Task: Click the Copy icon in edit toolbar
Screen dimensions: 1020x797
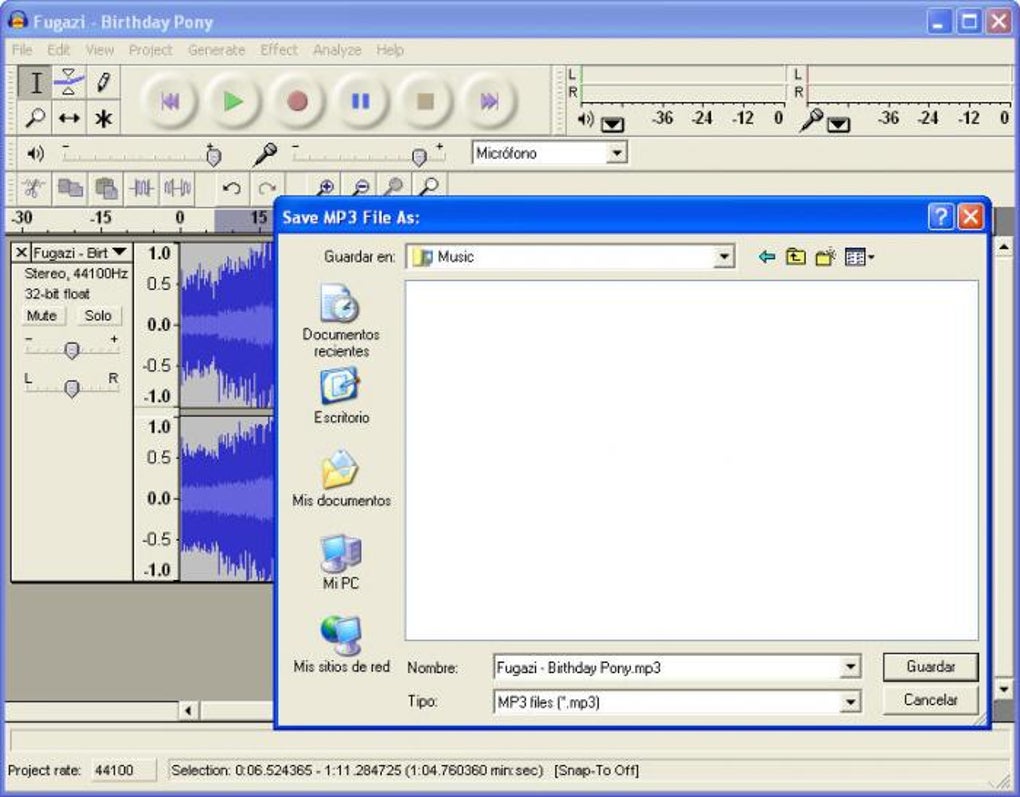Action: 70,189
